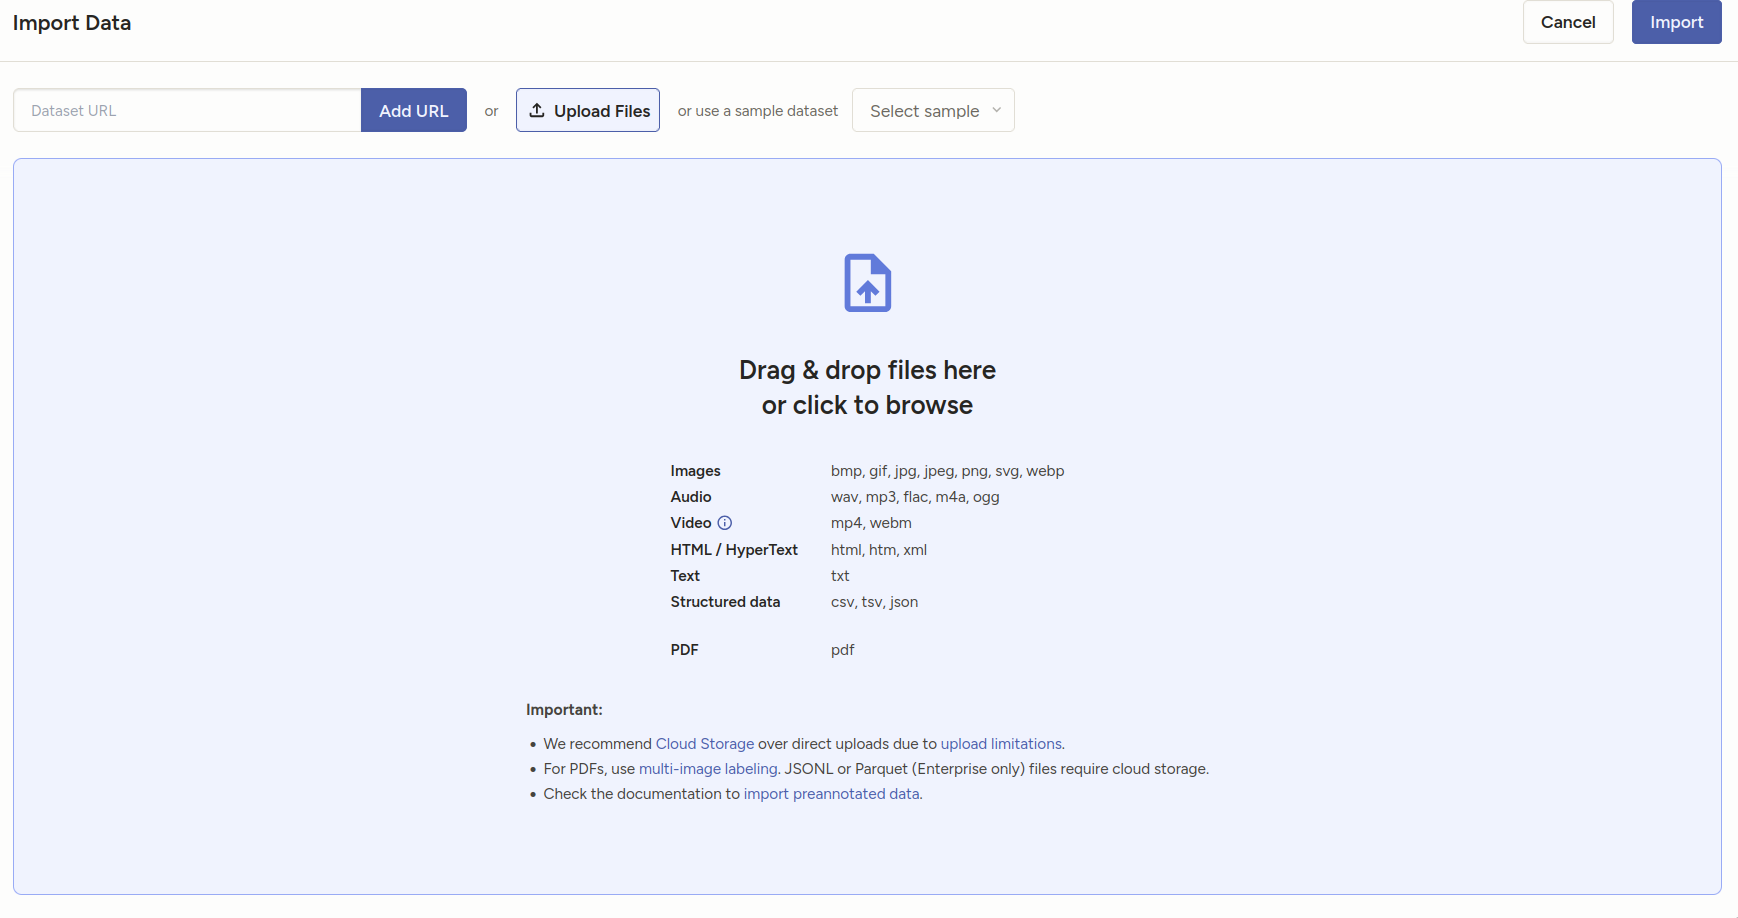Click the file upload icon in drop zone

point(867,283)
